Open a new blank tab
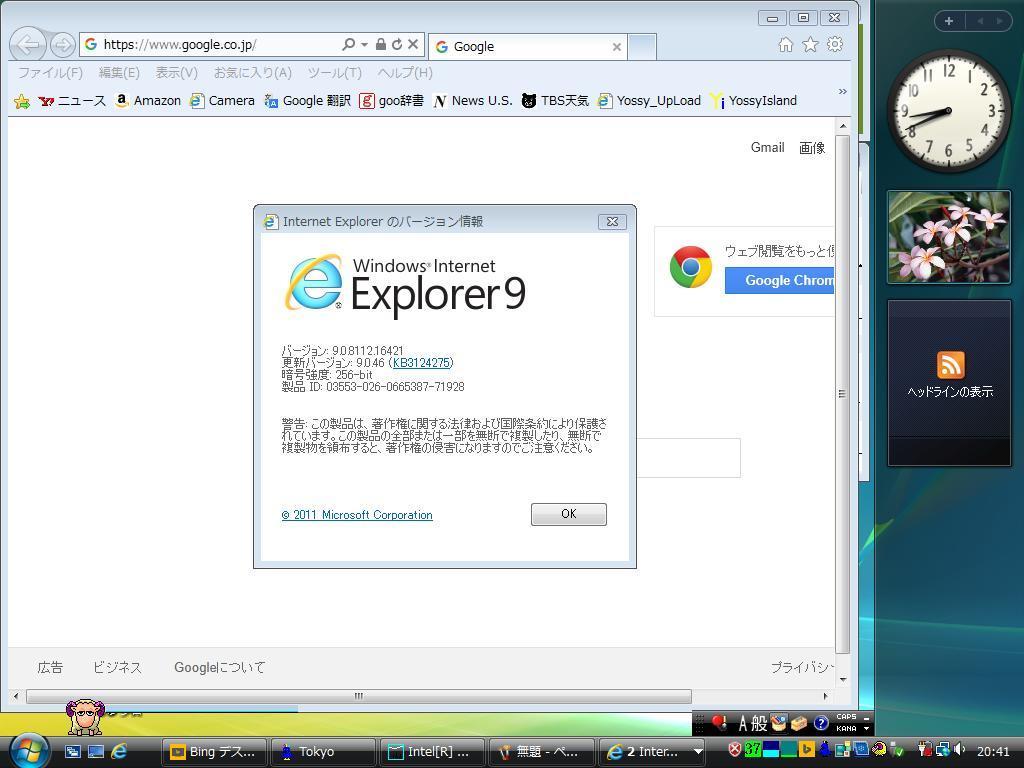Image resolution: width=1024 pixels, height=768 pixels. (642, 47)
